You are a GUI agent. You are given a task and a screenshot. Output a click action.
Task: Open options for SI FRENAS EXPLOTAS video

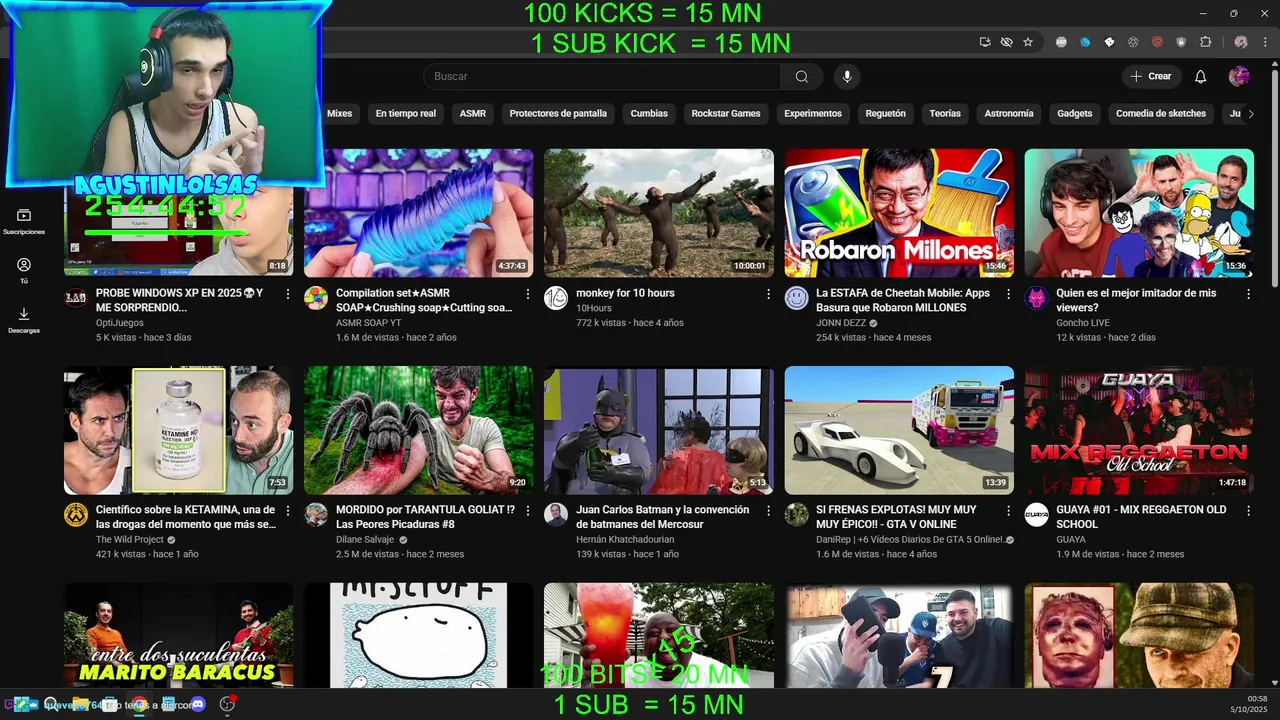coord(1008,511)
